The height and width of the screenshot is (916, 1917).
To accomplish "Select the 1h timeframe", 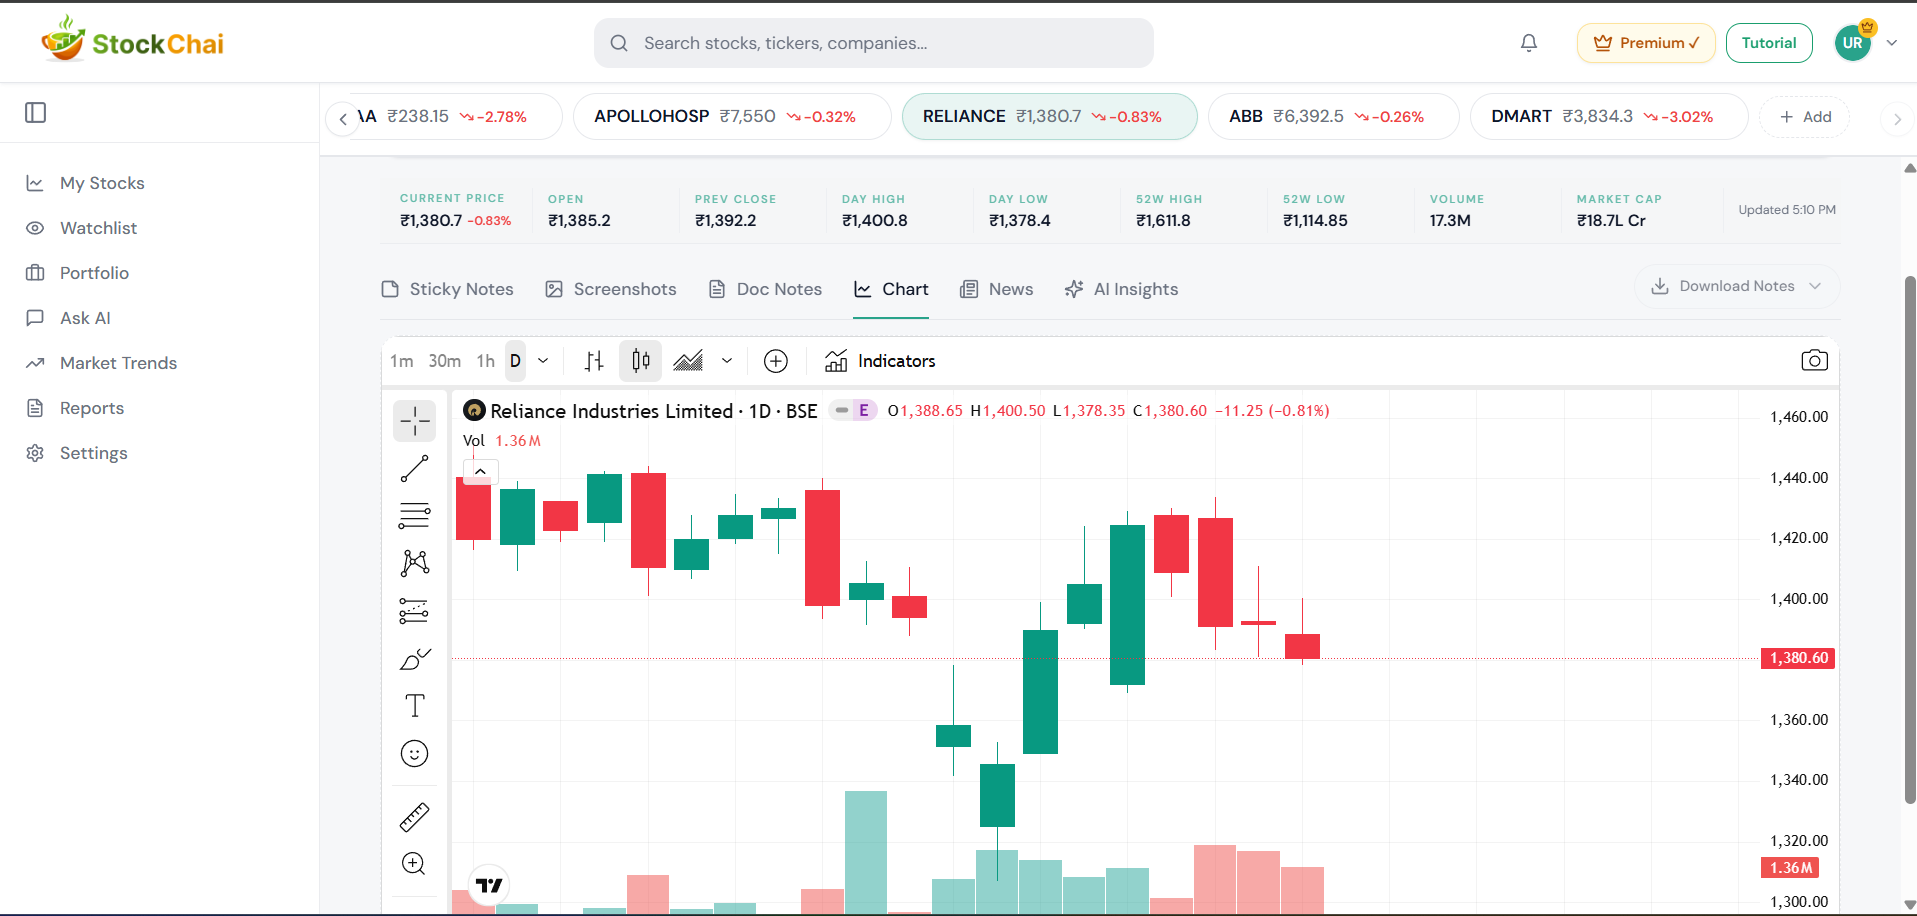I will 486,360.
